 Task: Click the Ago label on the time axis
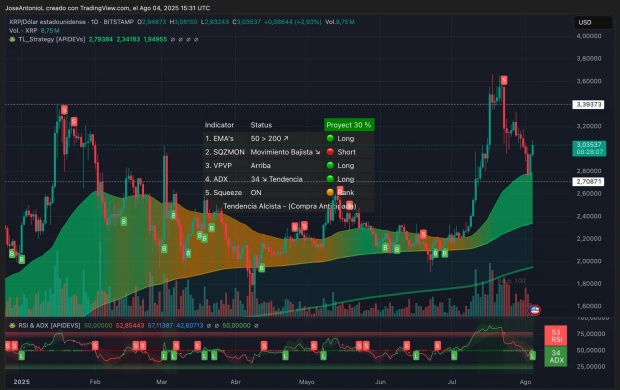pos(525,382)
